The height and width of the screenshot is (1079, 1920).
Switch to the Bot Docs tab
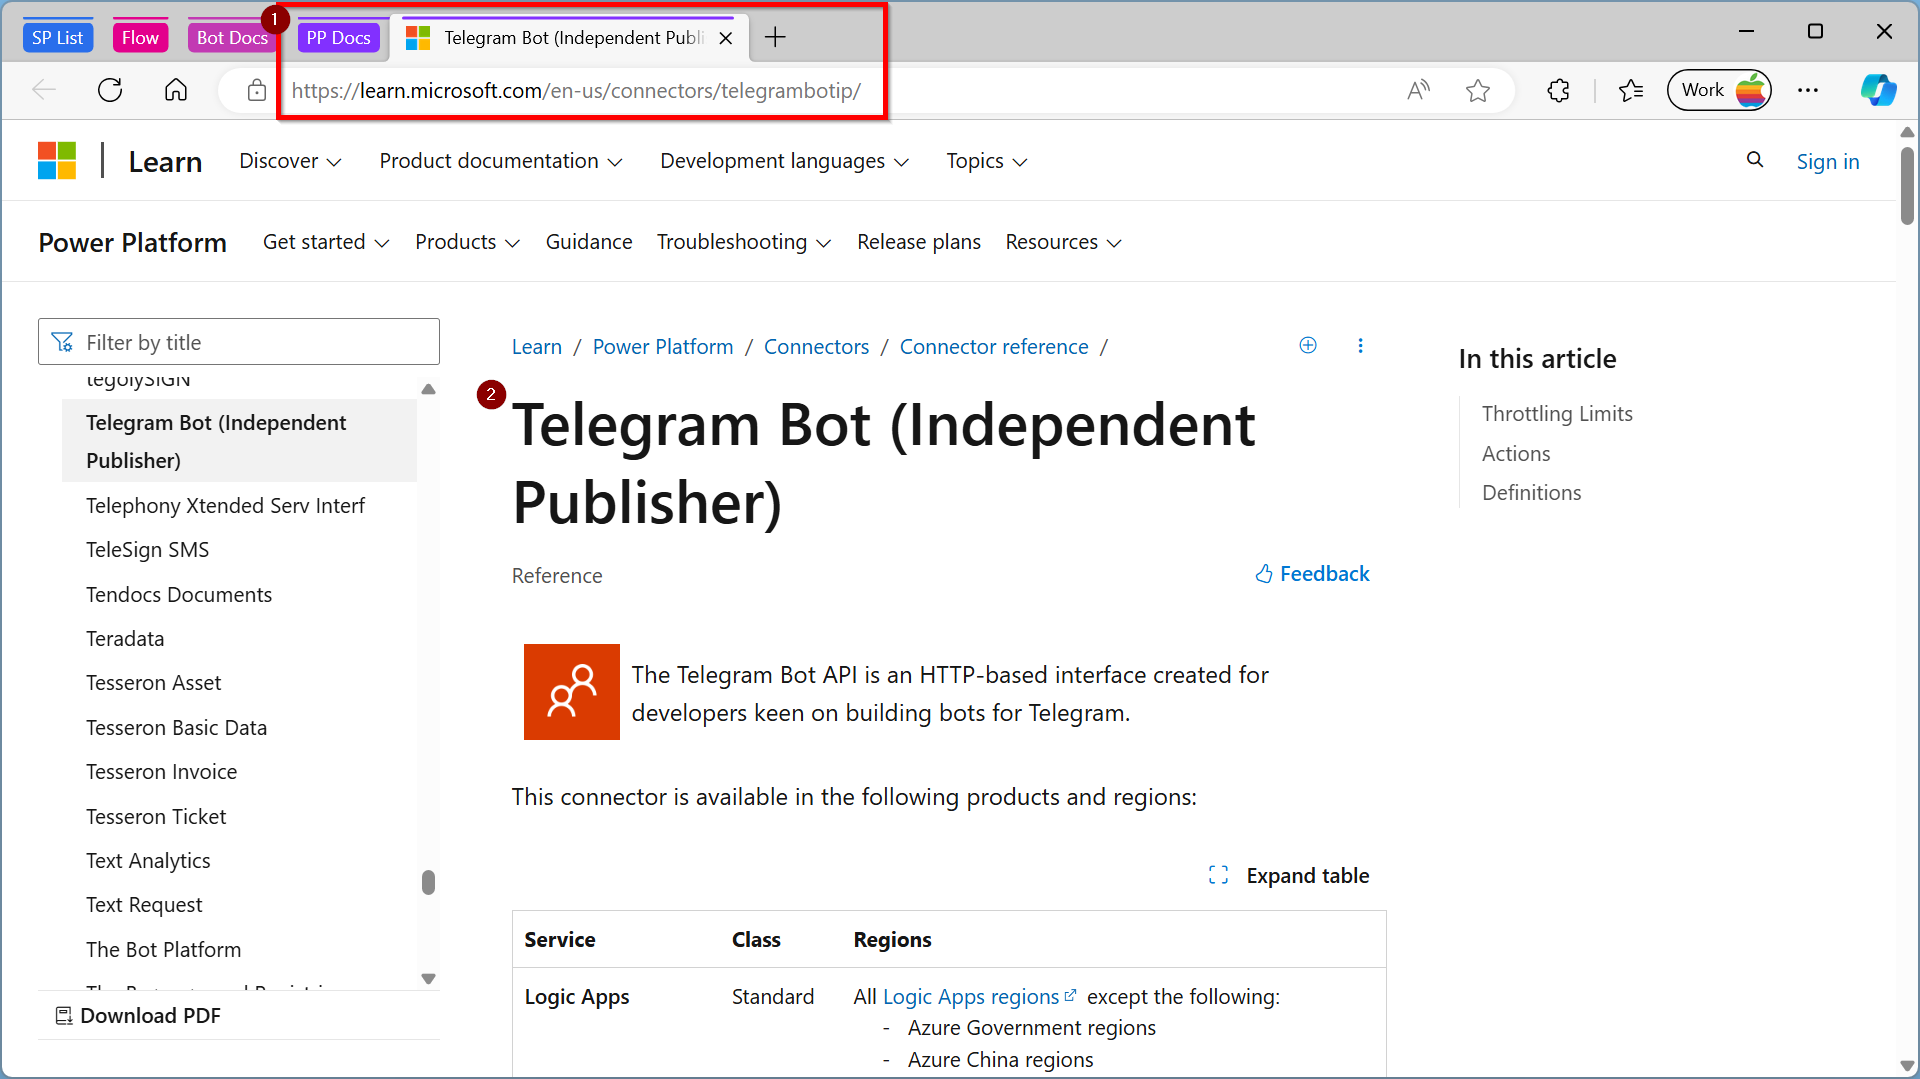[232, 38]
